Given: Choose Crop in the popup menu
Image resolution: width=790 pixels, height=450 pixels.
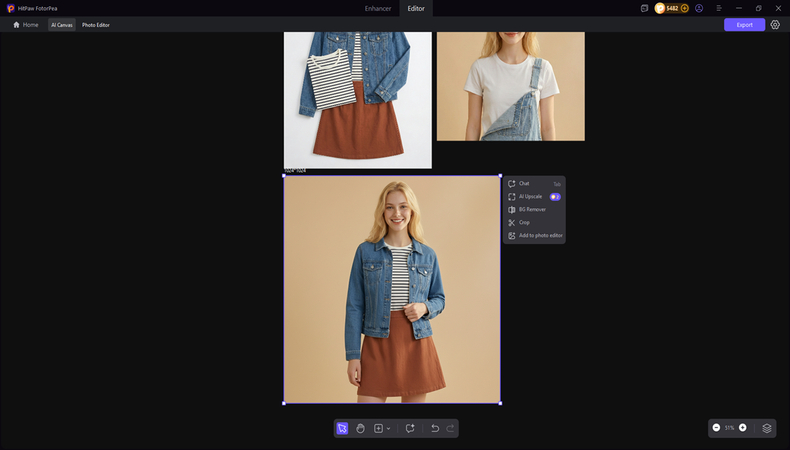Looking at the screenshot, I should [x=534, y=222].
